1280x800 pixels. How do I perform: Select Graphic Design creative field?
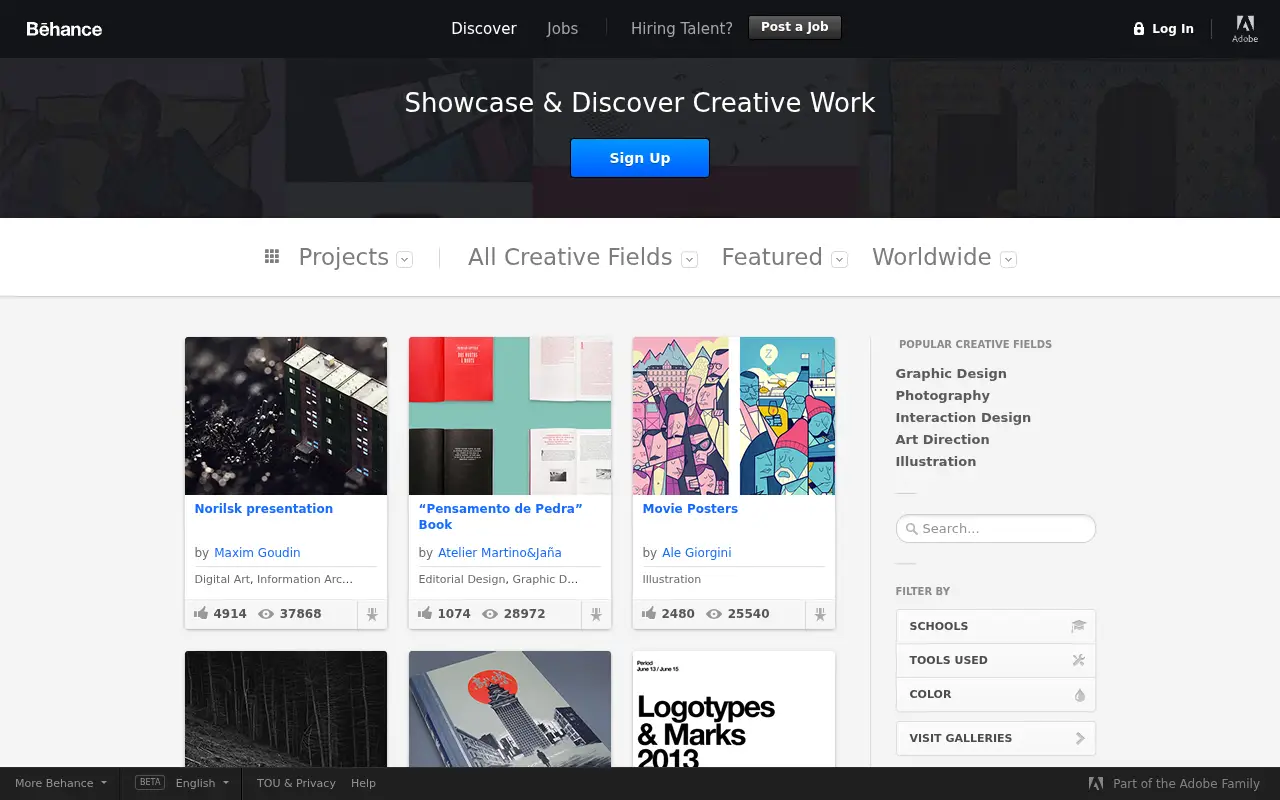click(951, 373)
